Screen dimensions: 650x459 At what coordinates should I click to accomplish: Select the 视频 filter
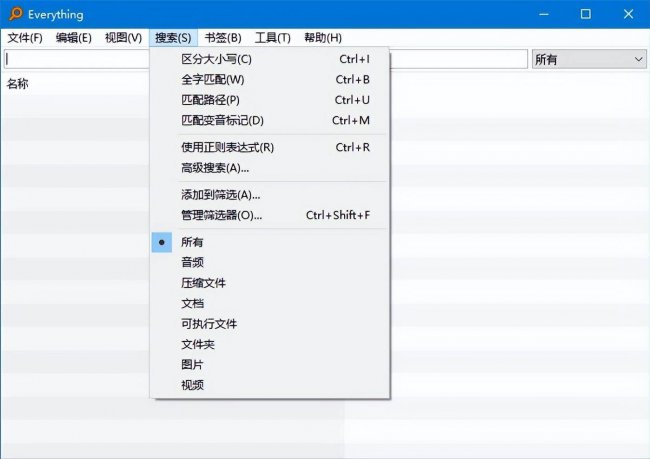click(269, 385)
